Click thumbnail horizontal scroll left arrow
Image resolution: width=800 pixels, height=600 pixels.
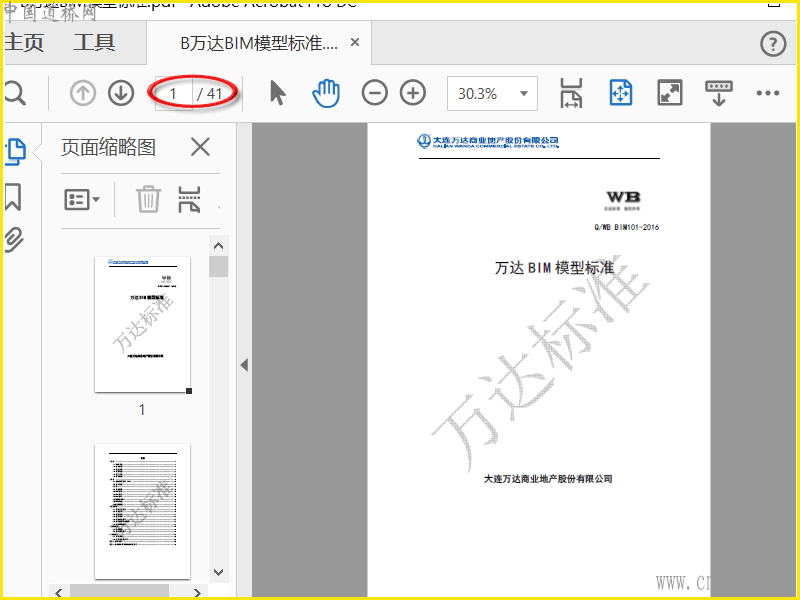coord(59,592)
